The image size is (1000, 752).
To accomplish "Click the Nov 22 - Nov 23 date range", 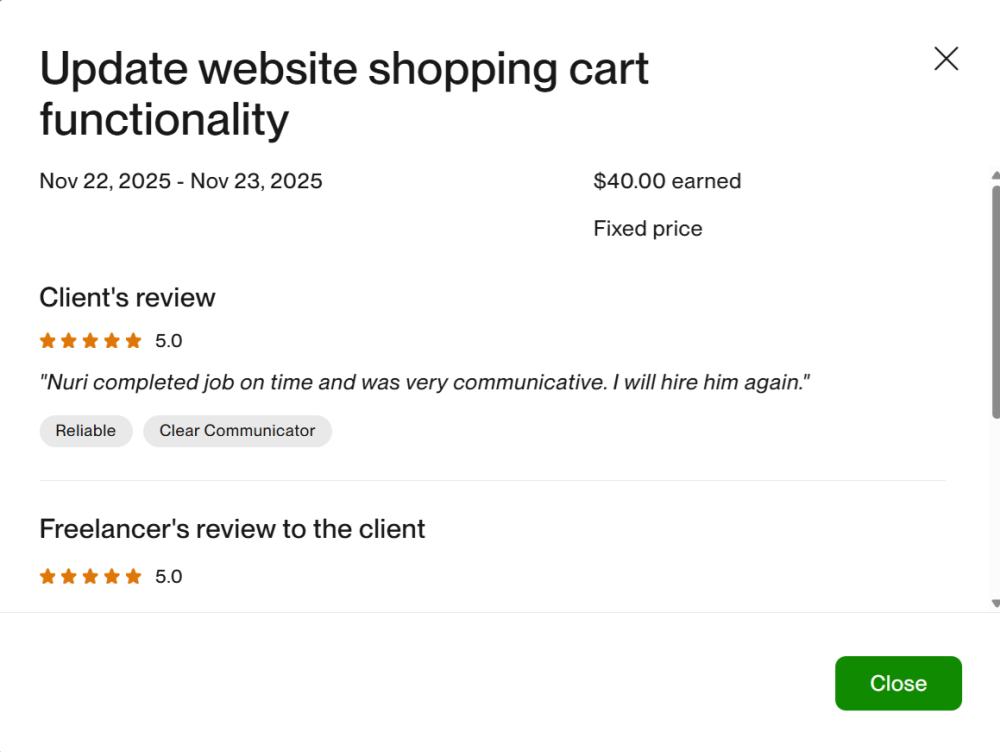I will click(x=181, y=181).
